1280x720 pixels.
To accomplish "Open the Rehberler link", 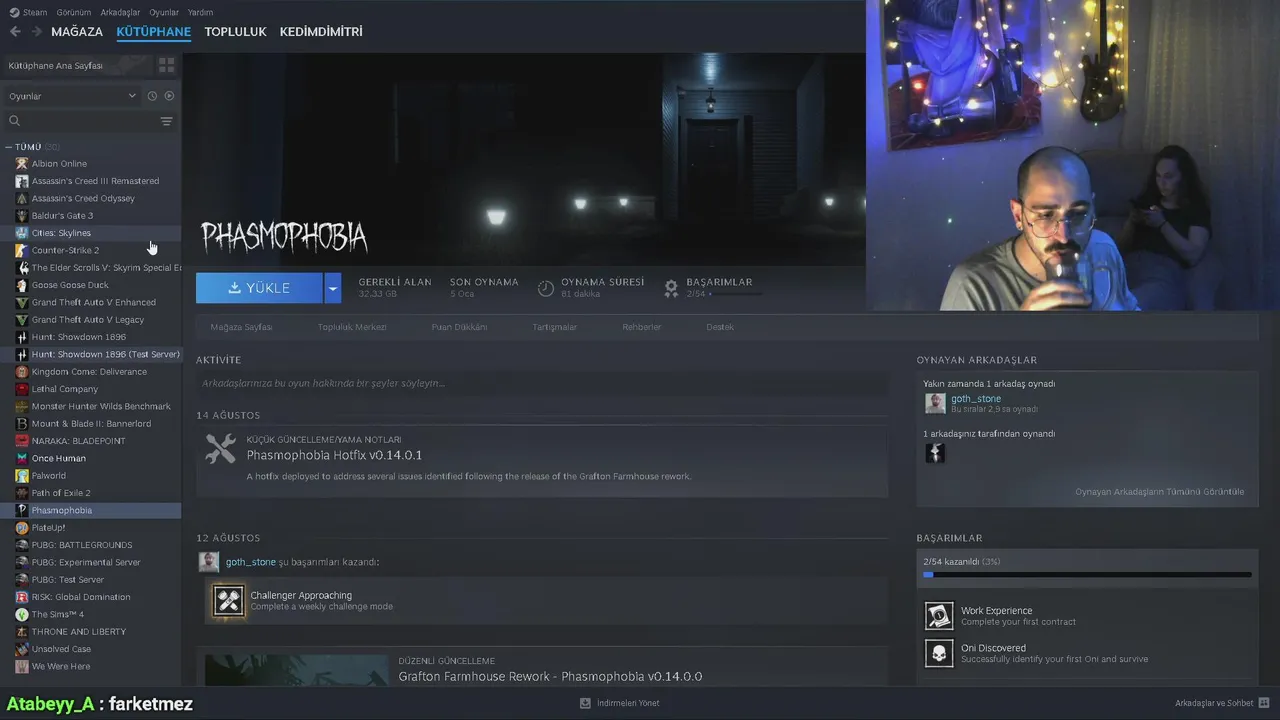I will point(642,327).
